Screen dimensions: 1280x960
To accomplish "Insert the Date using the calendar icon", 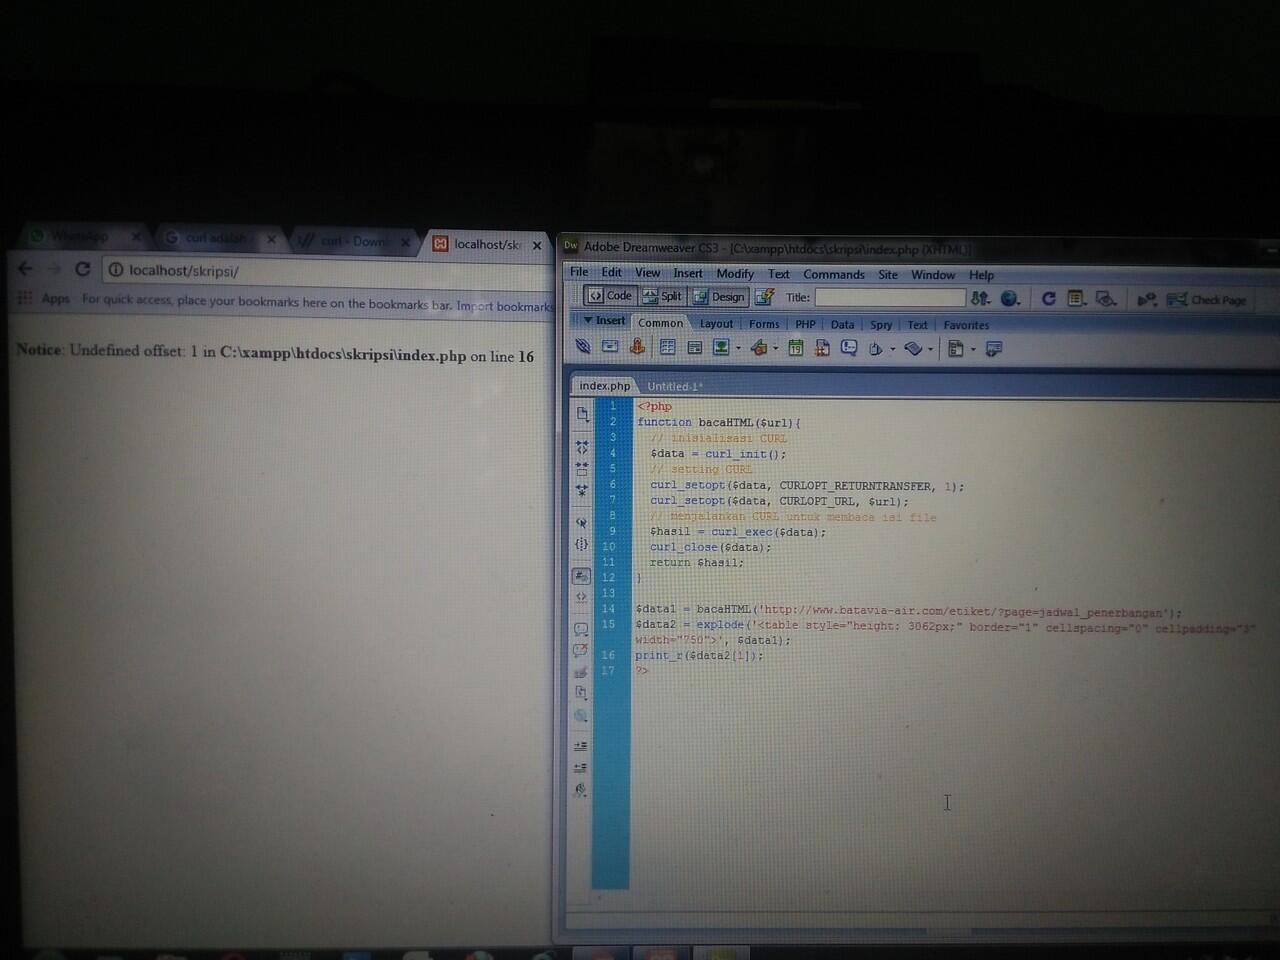I will (x=795, y=348).
